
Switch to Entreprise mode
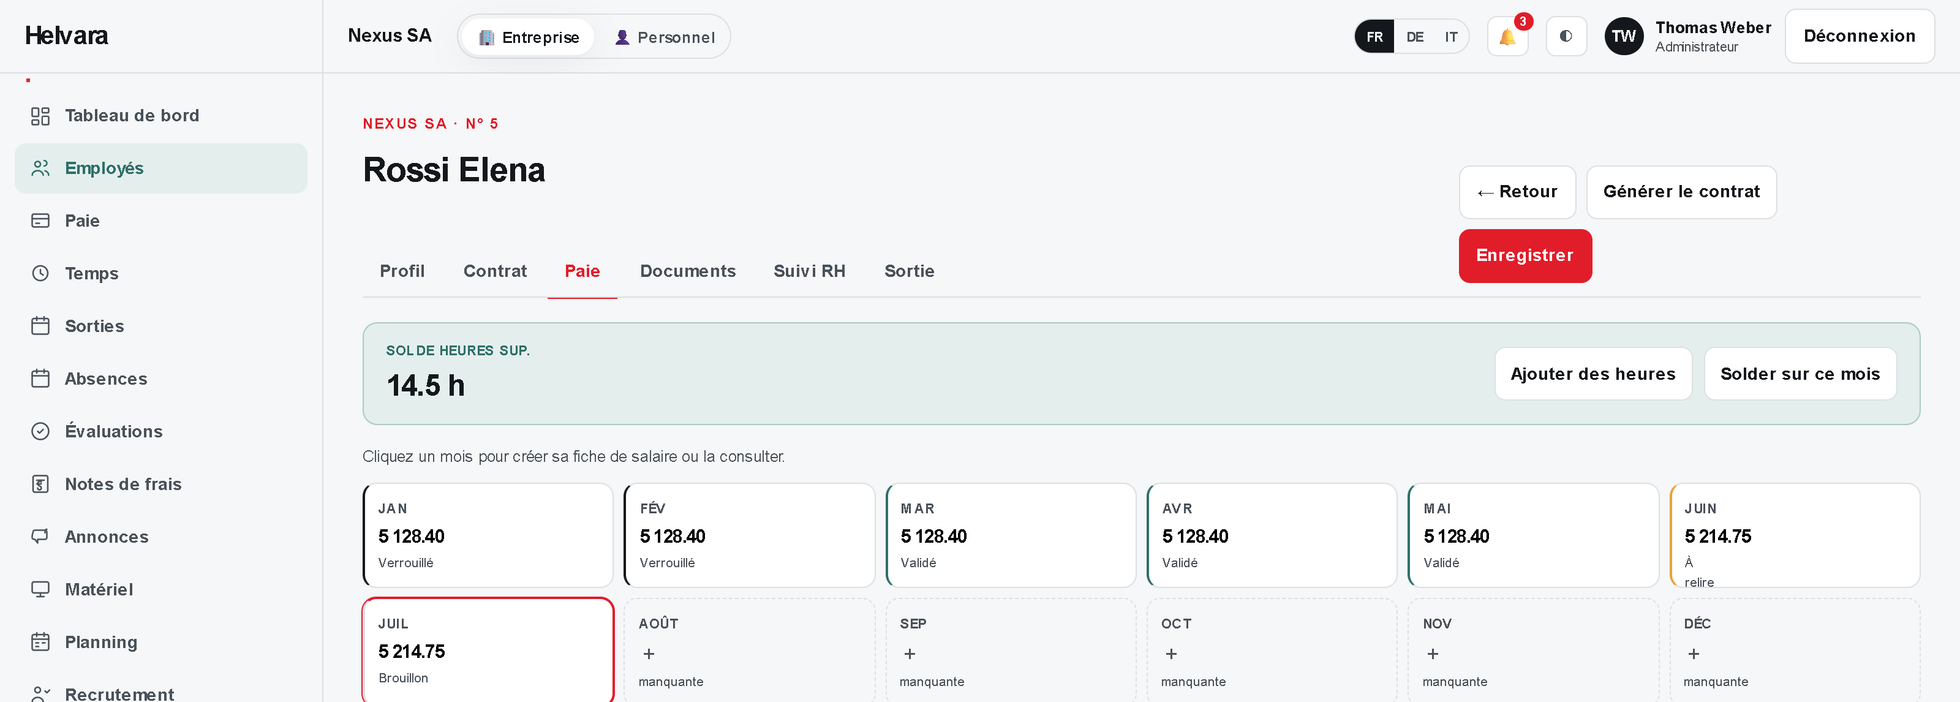(x=529, y=37)
